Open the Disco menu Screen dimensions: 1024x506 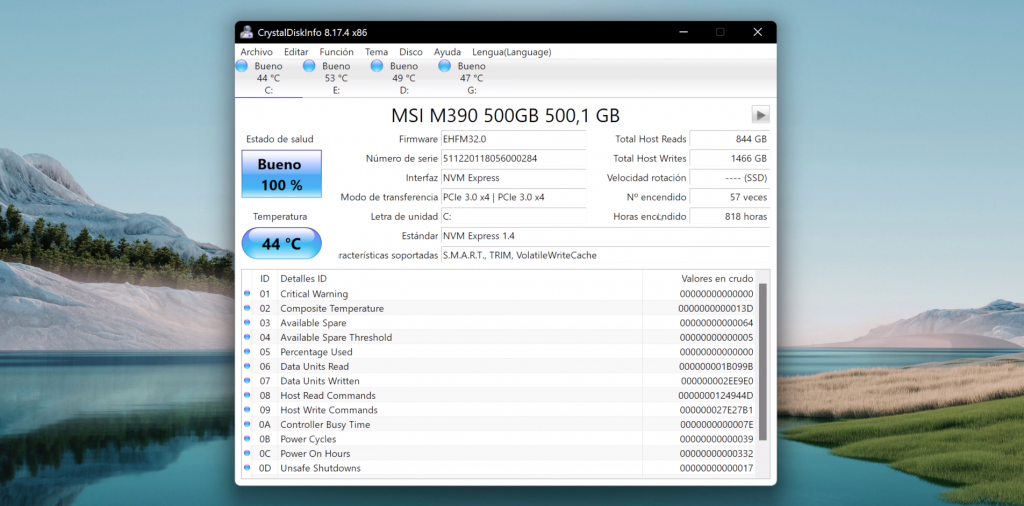410,52
